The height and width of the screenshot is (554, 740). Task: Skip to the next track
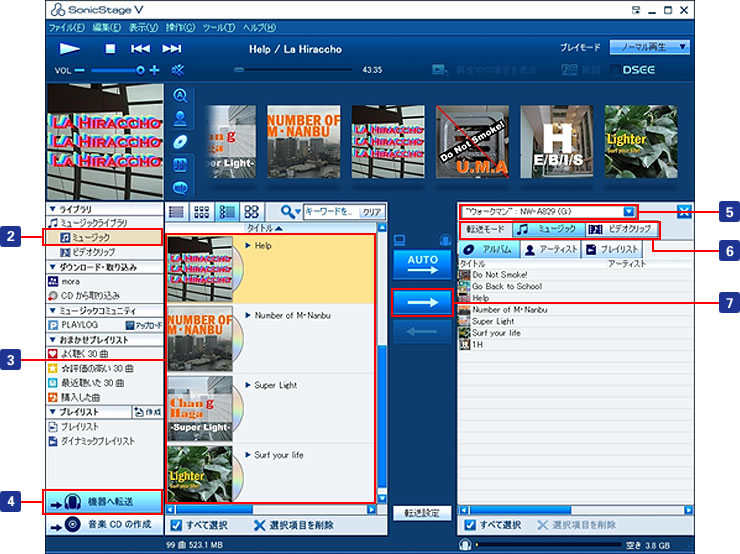pyautogui.click(x=171, y=49)
